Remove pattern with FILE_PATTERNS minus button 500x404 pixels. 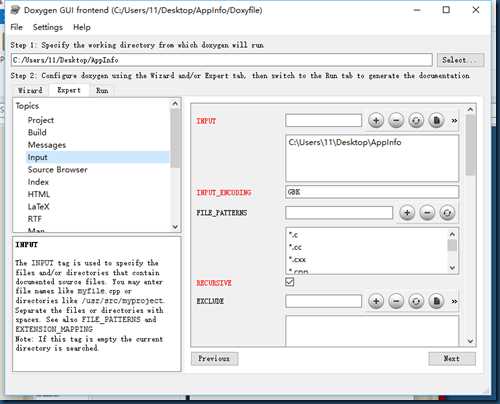point(427,212)
